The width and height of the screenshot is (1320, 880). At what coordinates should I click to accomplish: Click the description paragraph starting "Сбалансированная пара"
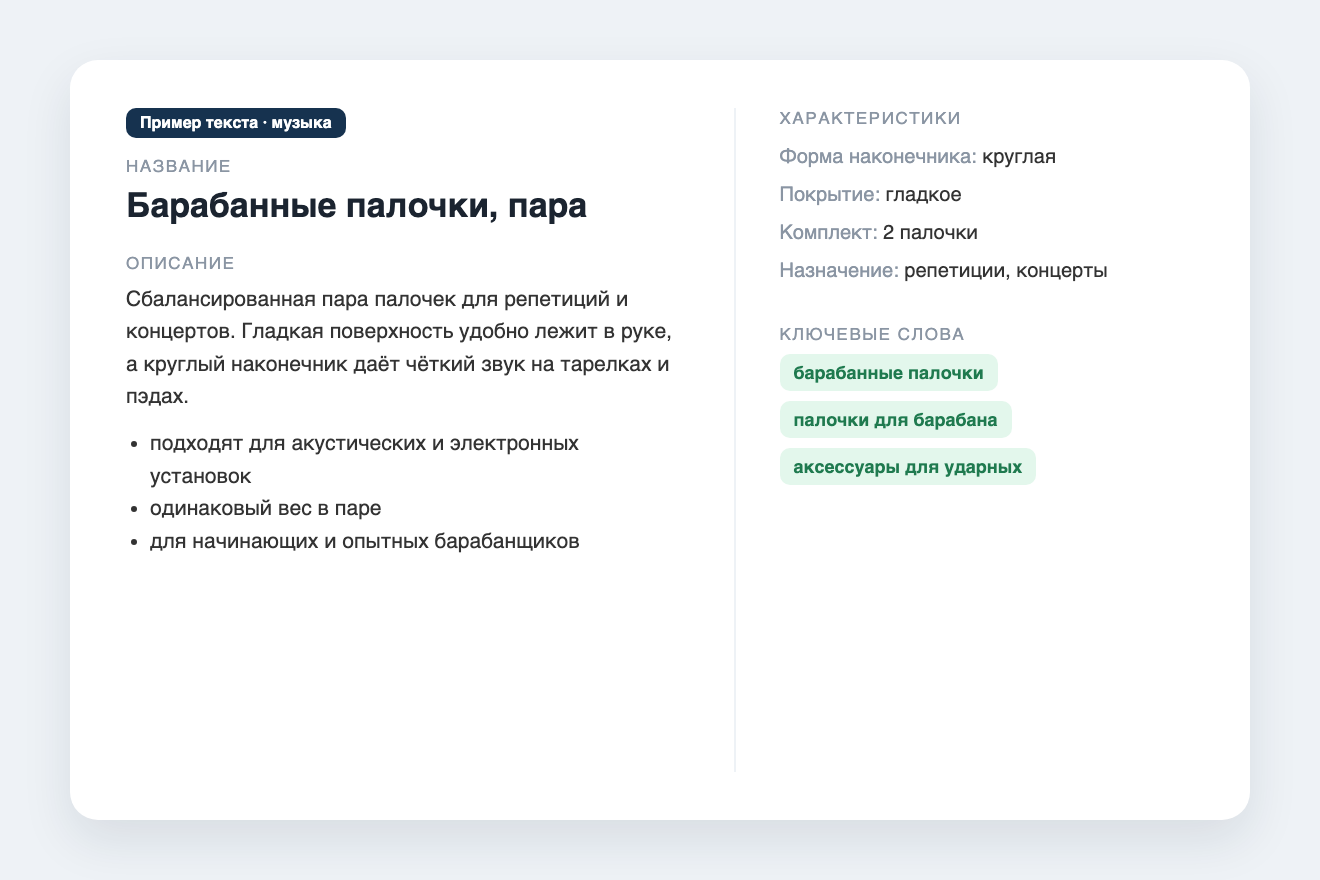pos(399,348)
